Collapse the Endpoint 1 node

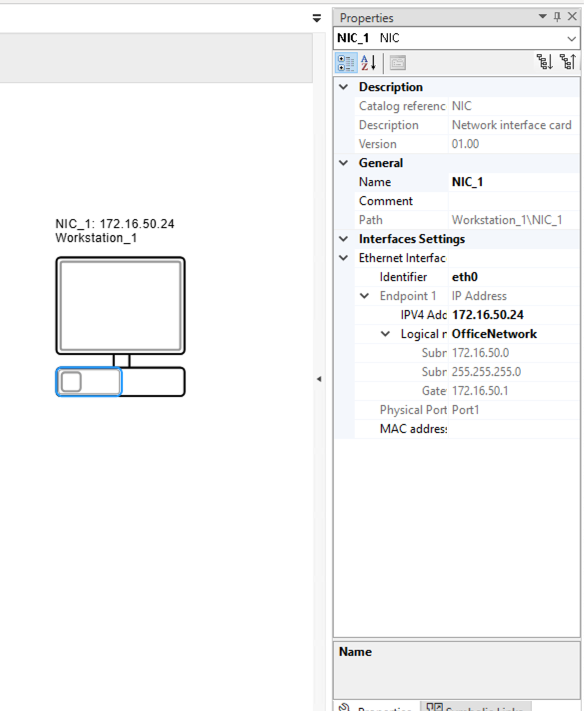point(365,296)
